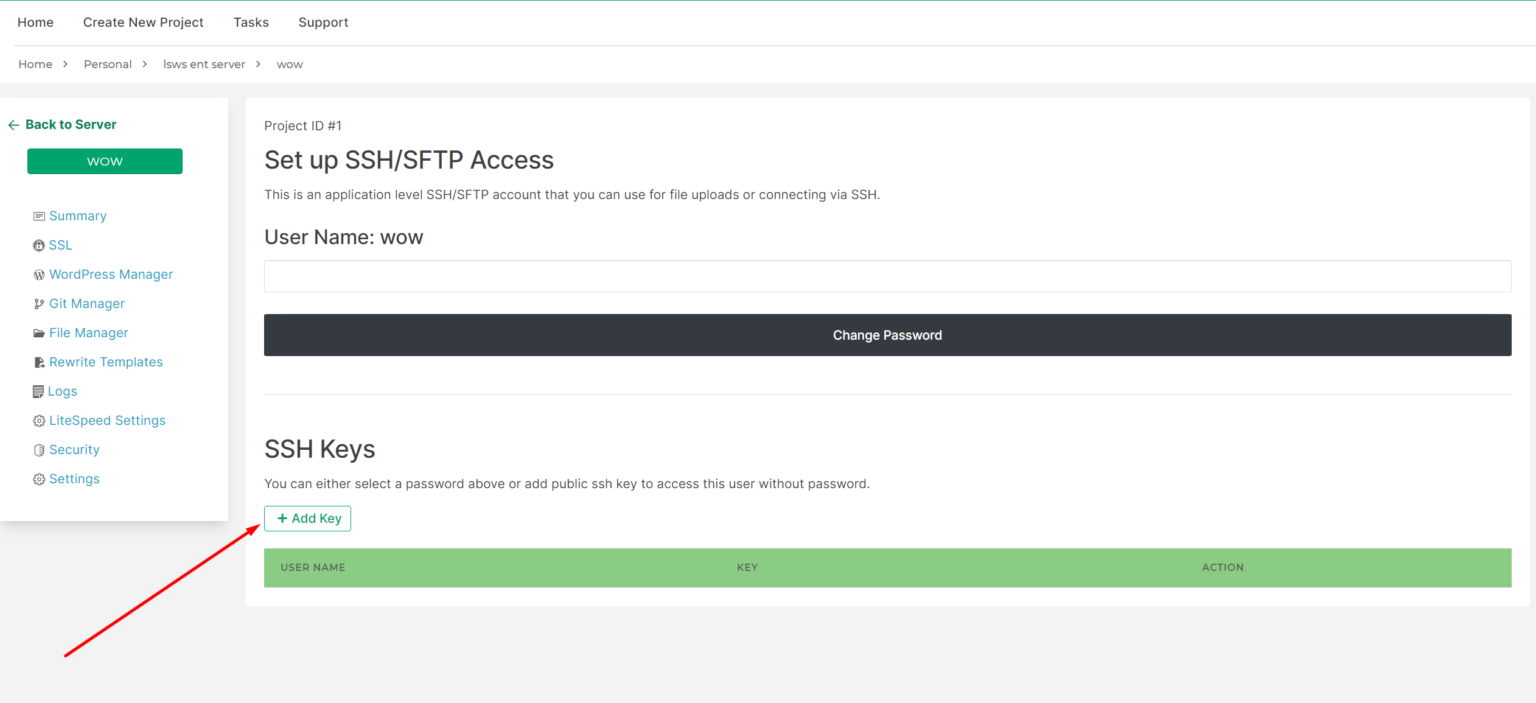The image size is (1536, 703).
Task: Open the Tasks menu
Action: point(250,22)
